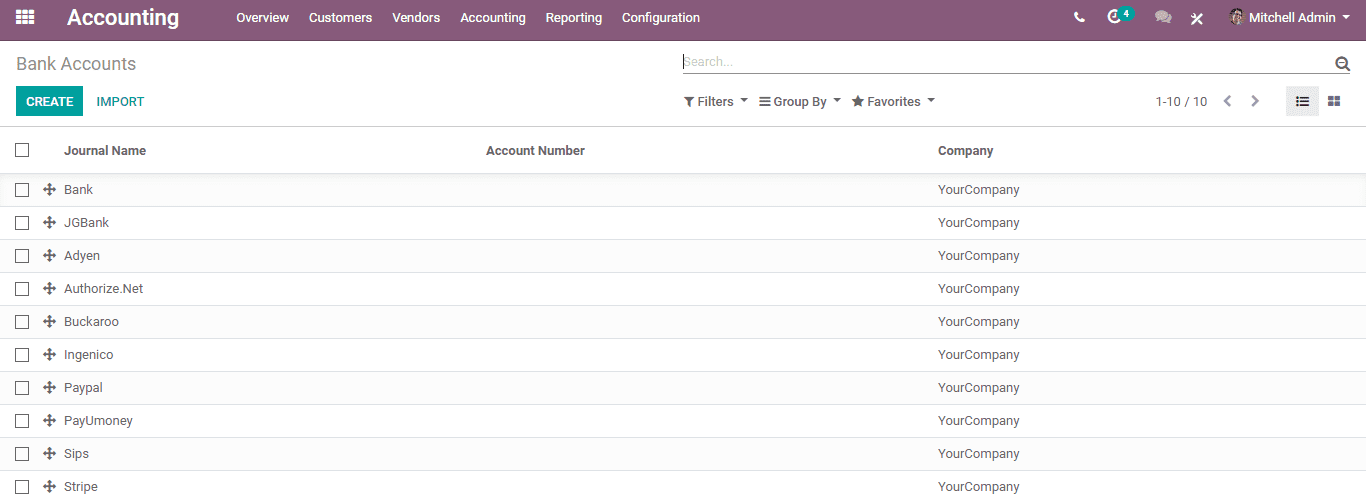
Task: Click the search magnifier icon
Action: pyautogui.click(x=1342, y=63)
